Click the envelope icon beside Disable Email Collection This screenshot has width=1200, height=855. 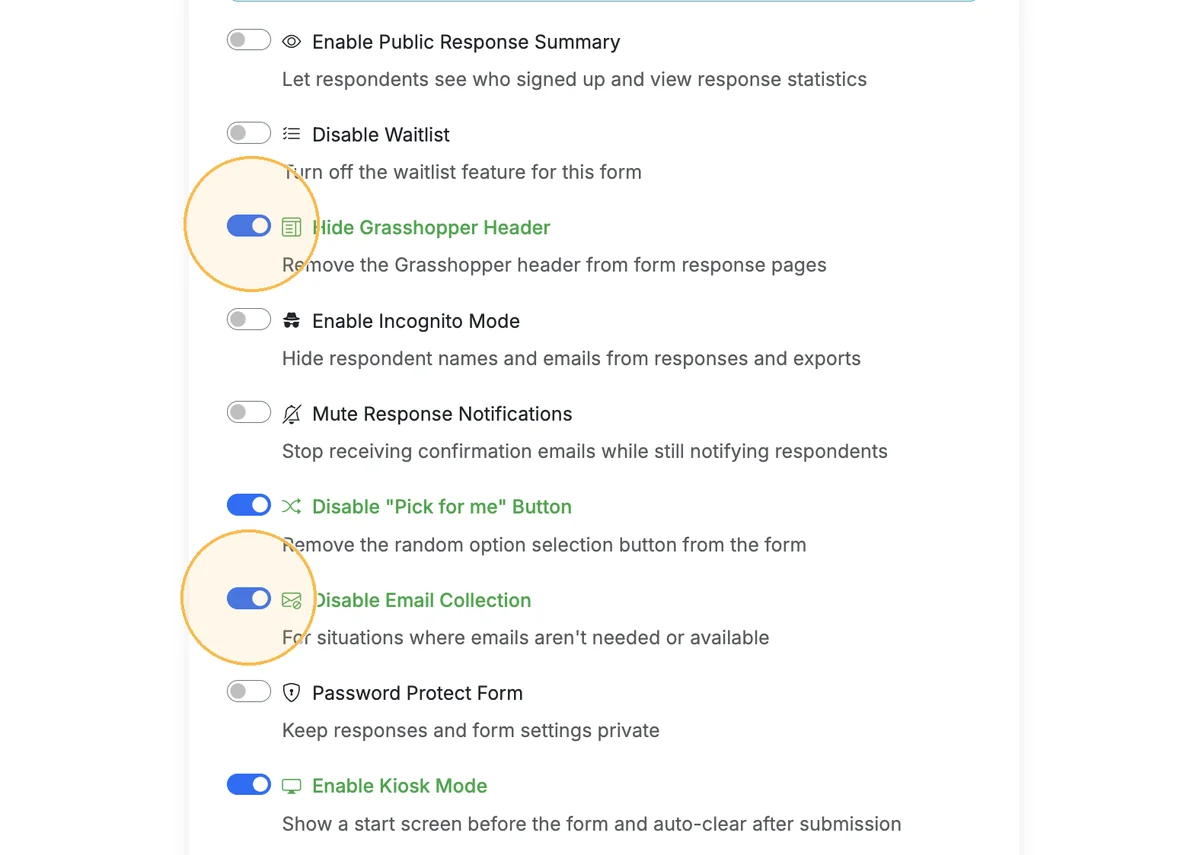(291, 600)
